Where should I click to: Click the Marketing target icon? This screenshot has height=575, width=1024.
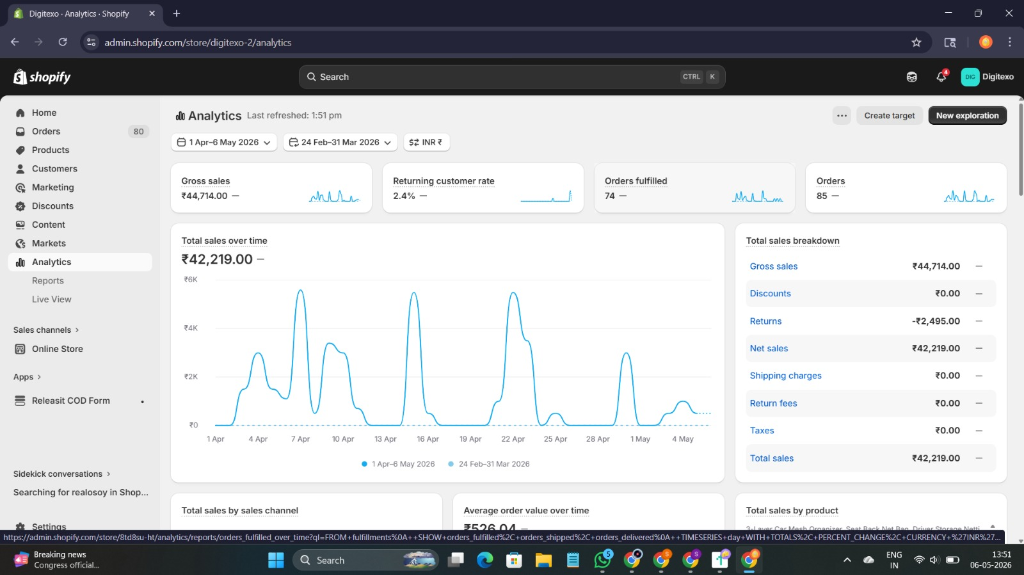click(x=20, y=188)
